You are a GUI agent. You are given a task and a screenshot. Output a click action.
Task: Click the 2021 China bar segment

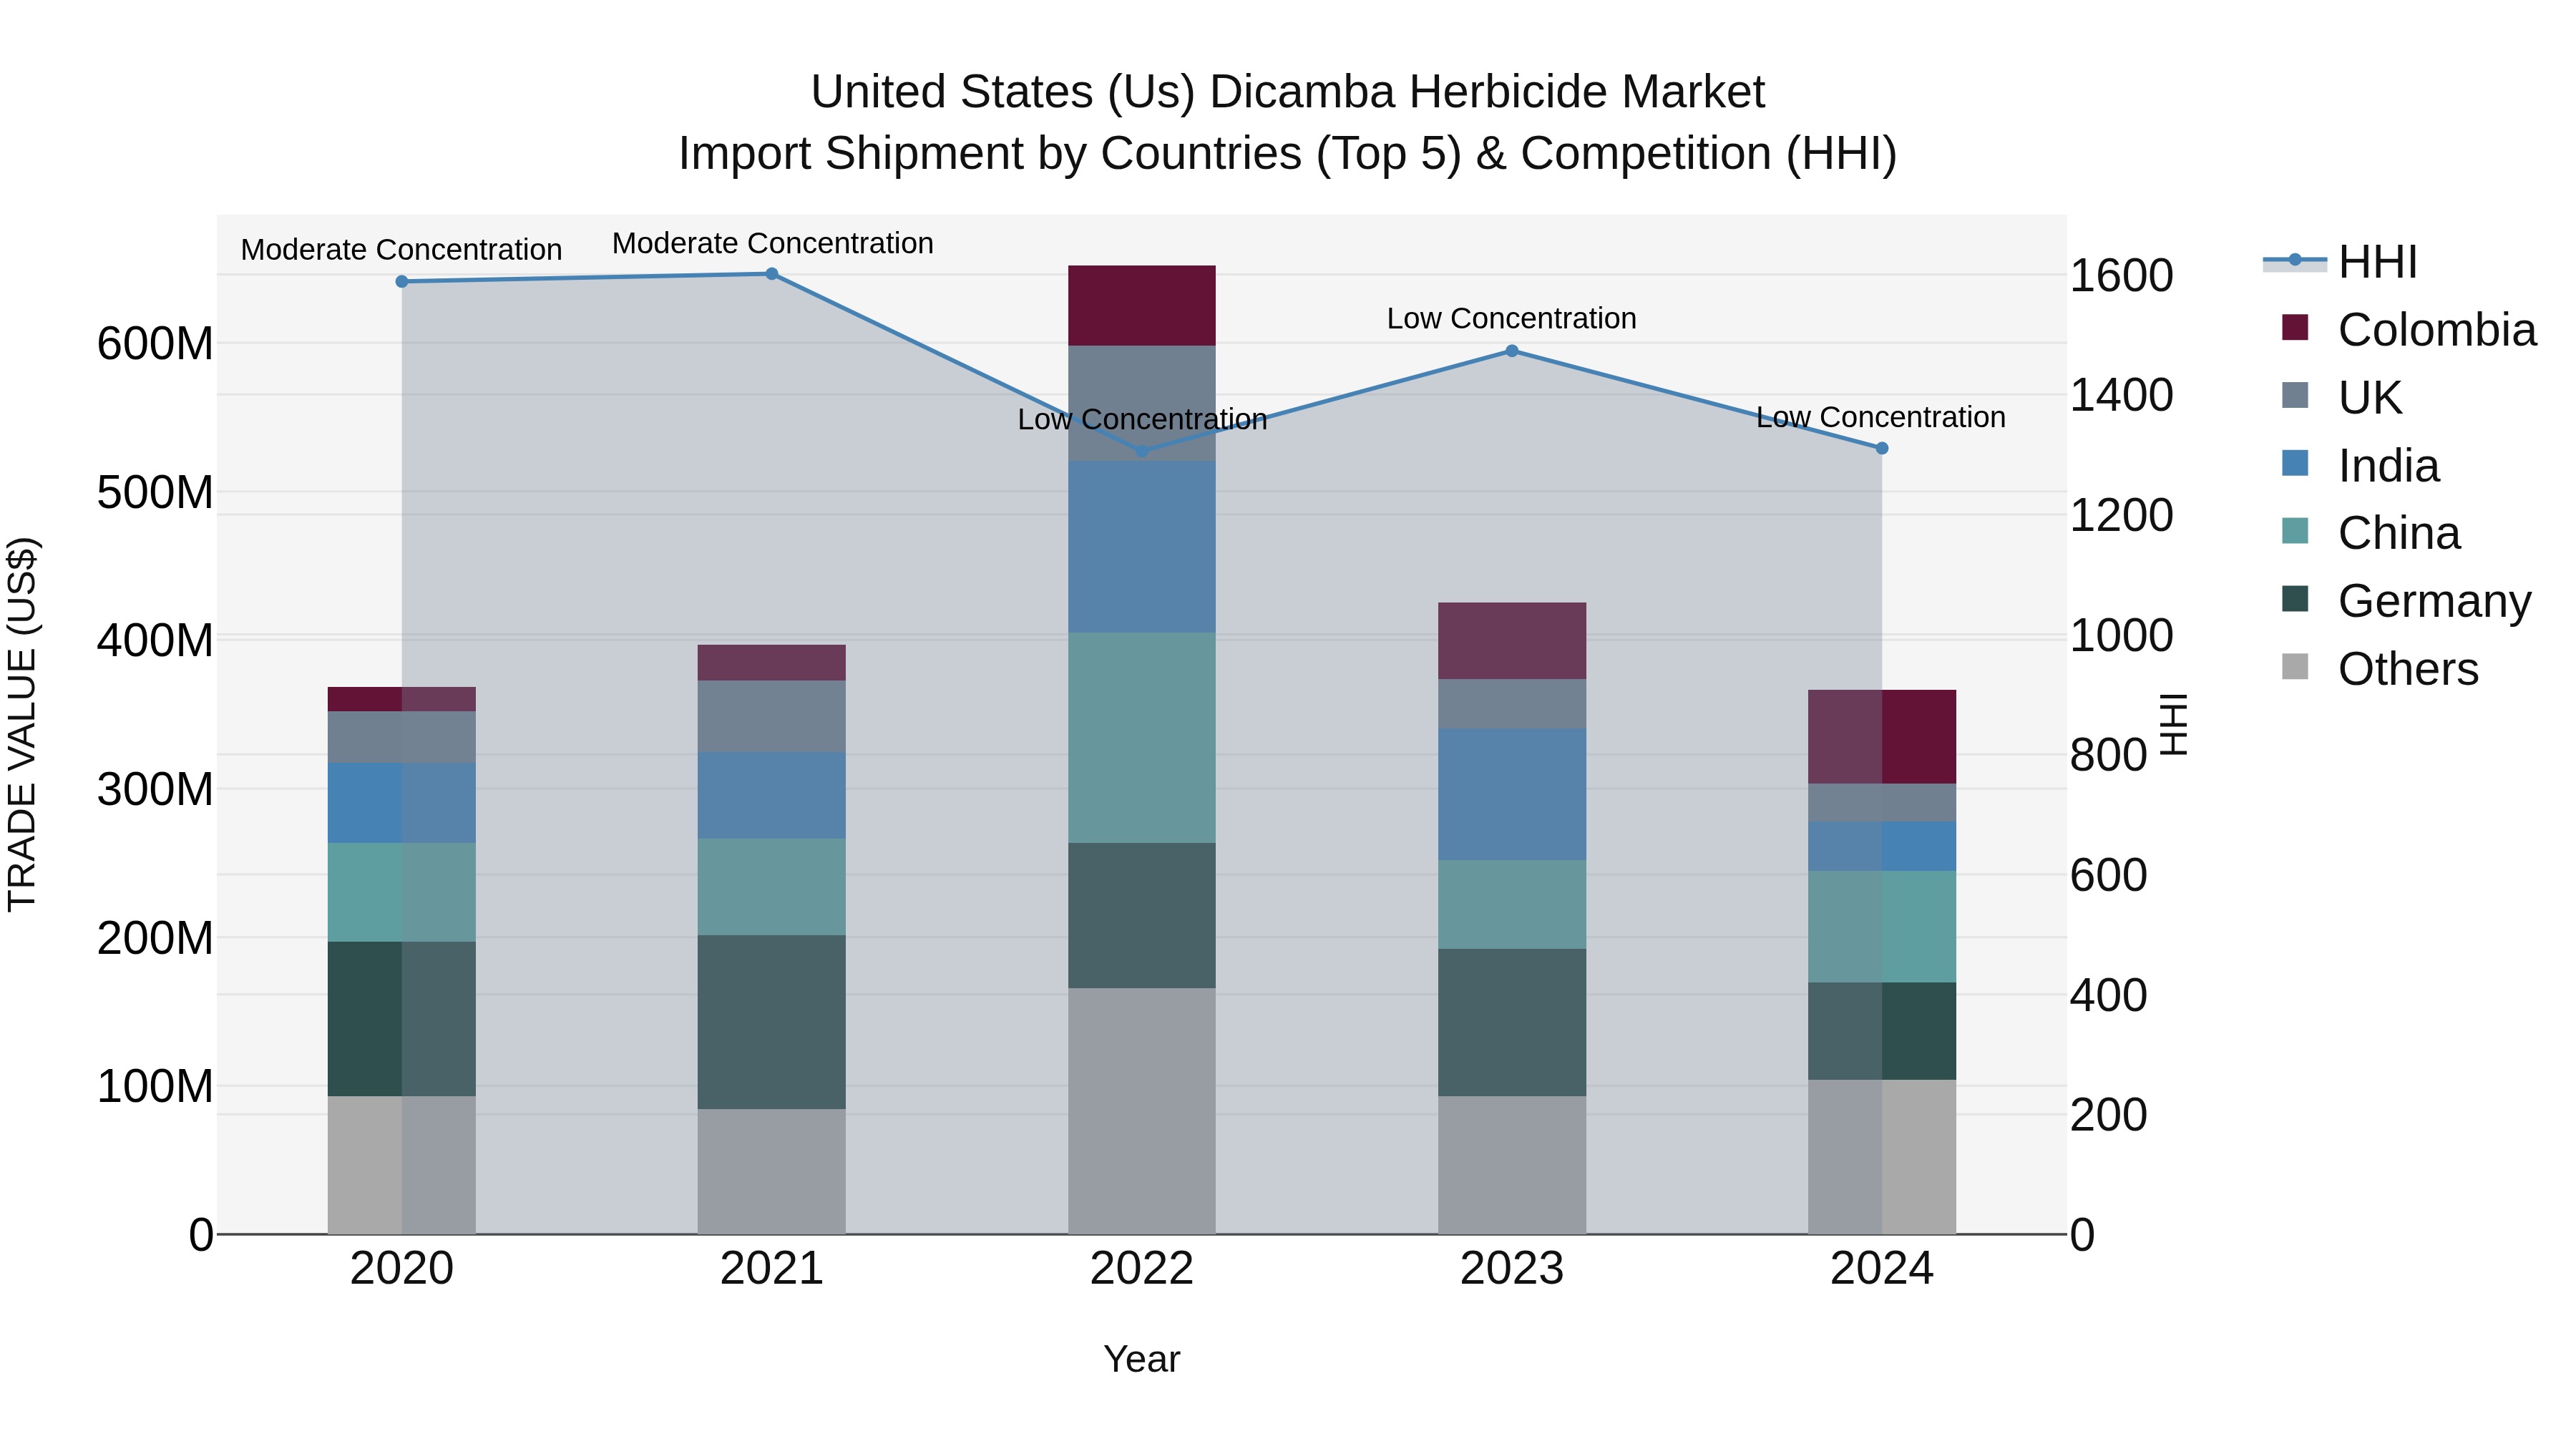click(772, 887)
